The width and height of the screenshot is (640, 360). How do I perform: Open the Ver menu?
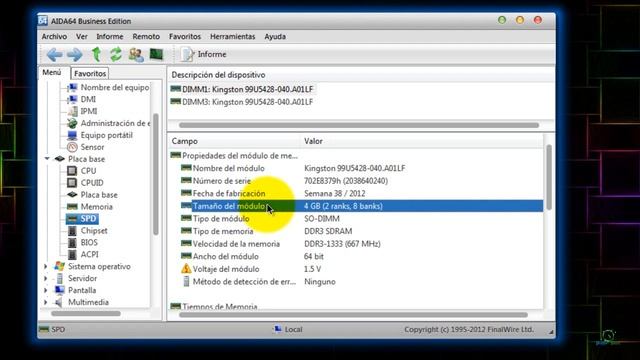point(82,36)
